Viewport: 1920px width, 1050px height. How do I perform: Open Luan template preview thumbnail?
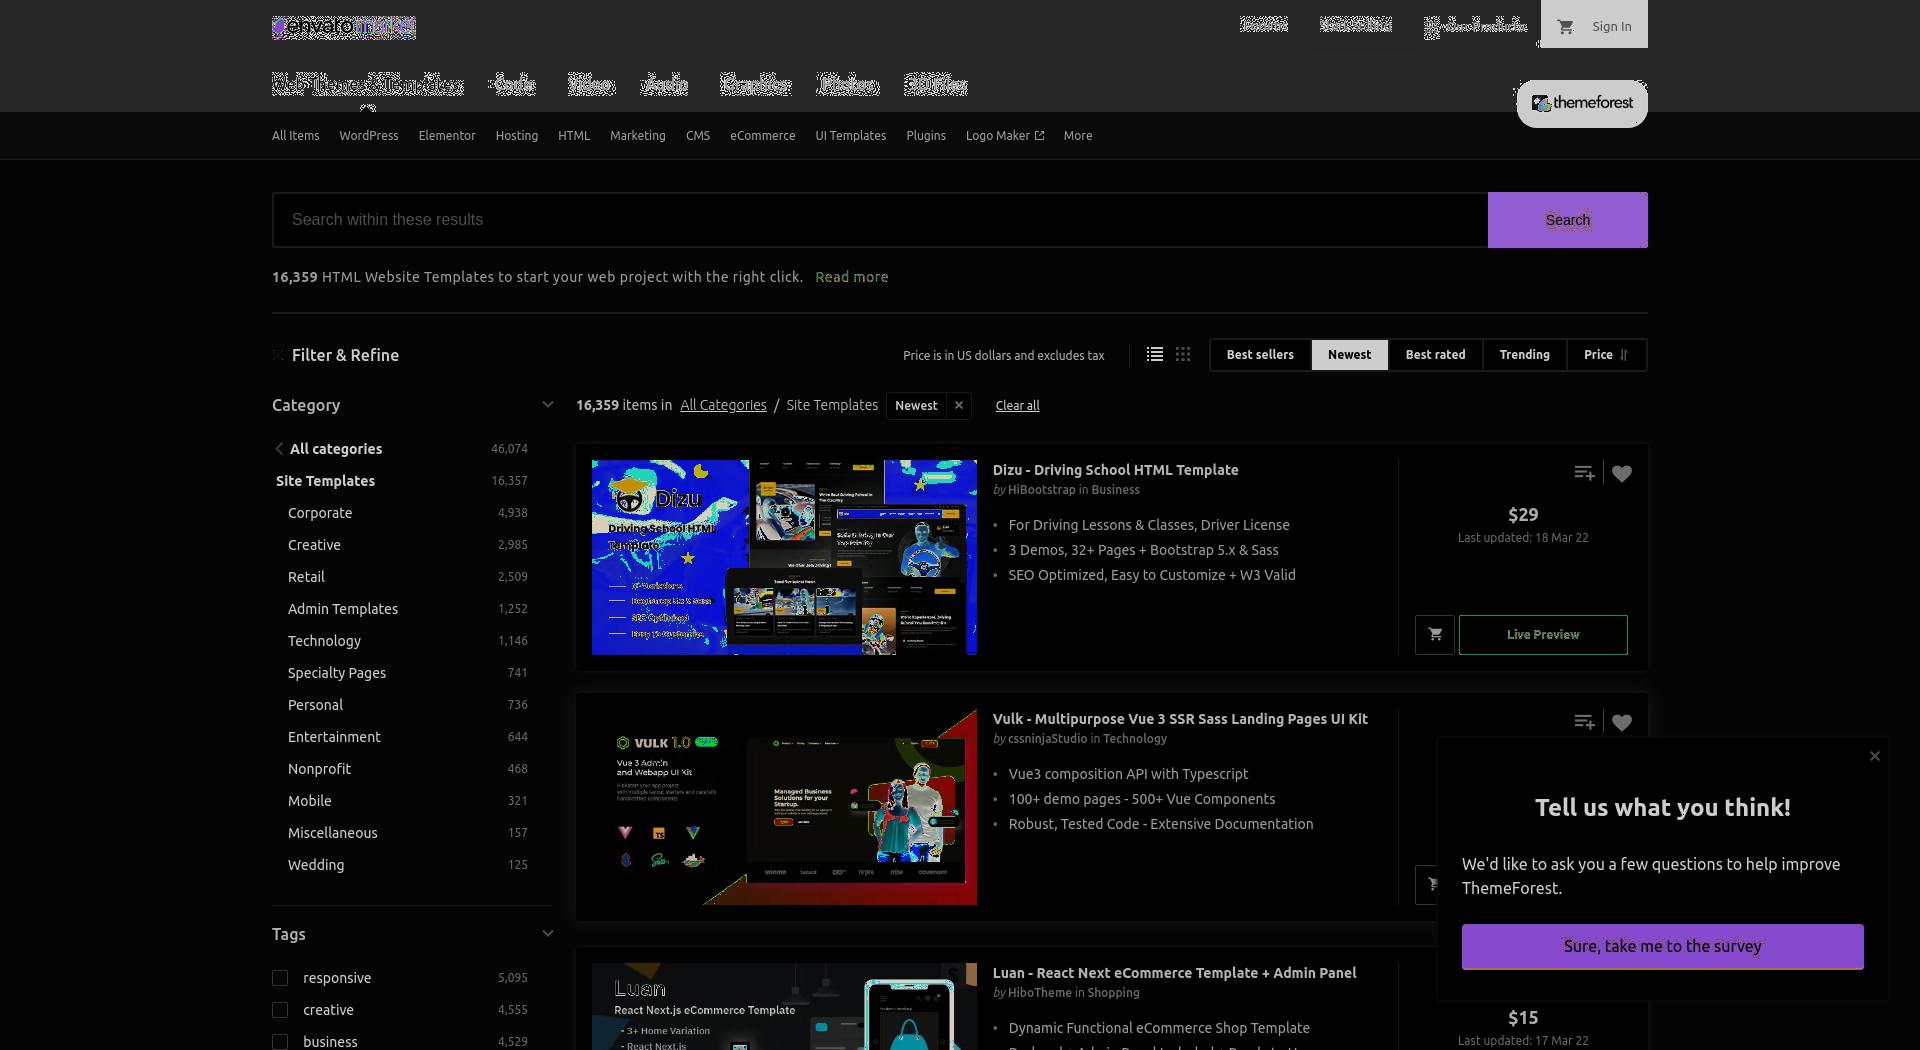[x=784, y=1006]
